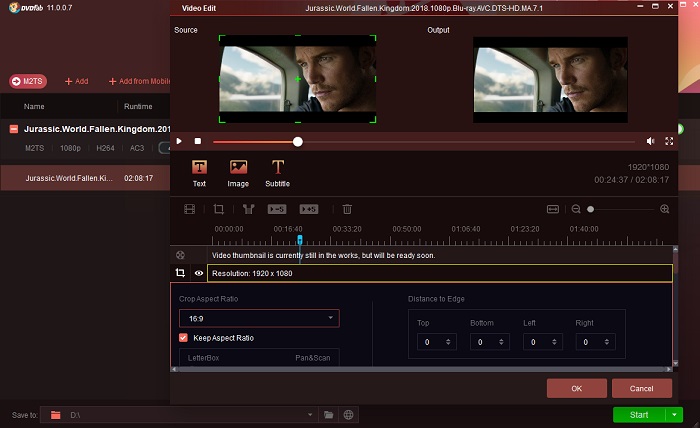The width and height of the screenshot is (700, 428).
Task: Step back five seconds button
Action: pos(277,209)
